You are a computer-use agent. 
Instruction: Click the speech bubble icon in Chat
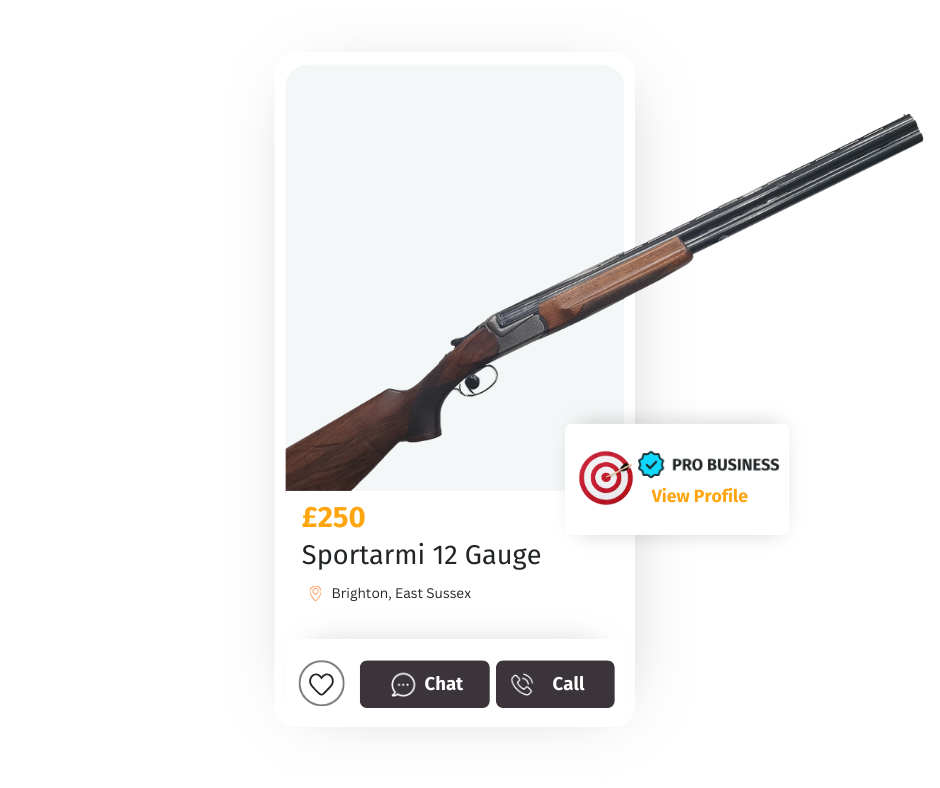(403, 684)
